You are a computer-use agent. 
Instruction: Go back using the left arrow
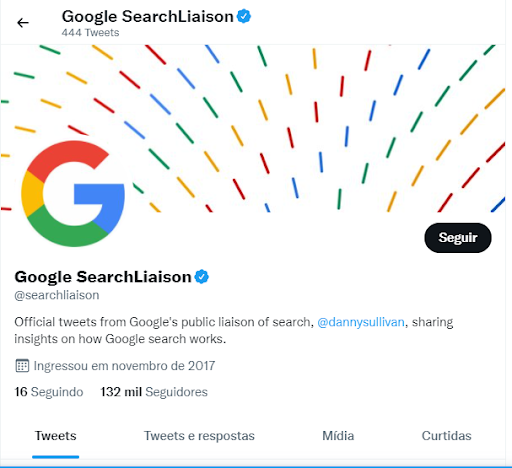[23, 23]
